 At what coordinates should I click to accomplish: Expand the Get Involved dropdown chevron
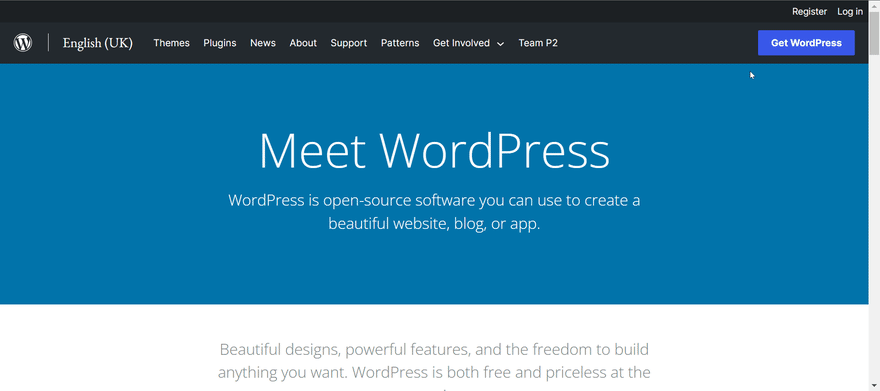(500, 44)
